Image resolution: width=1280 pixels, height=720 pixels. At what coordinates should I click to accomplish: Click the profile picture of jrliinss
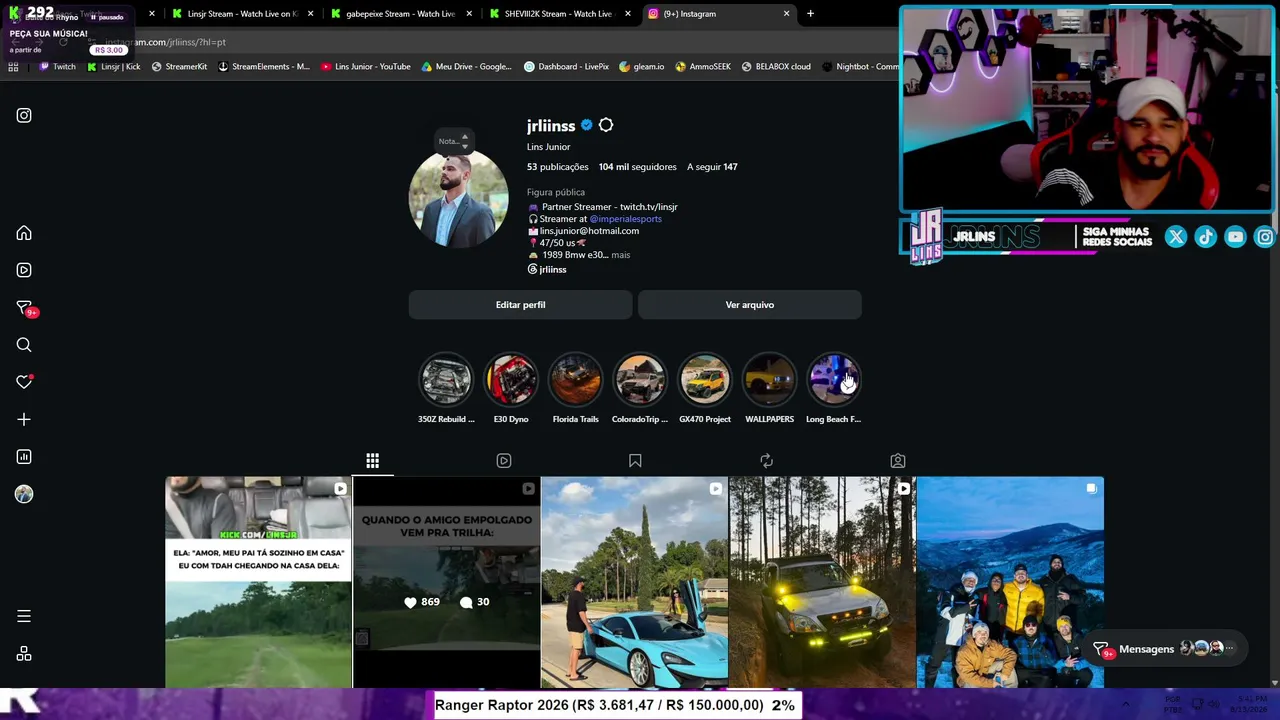pos(458,198)
